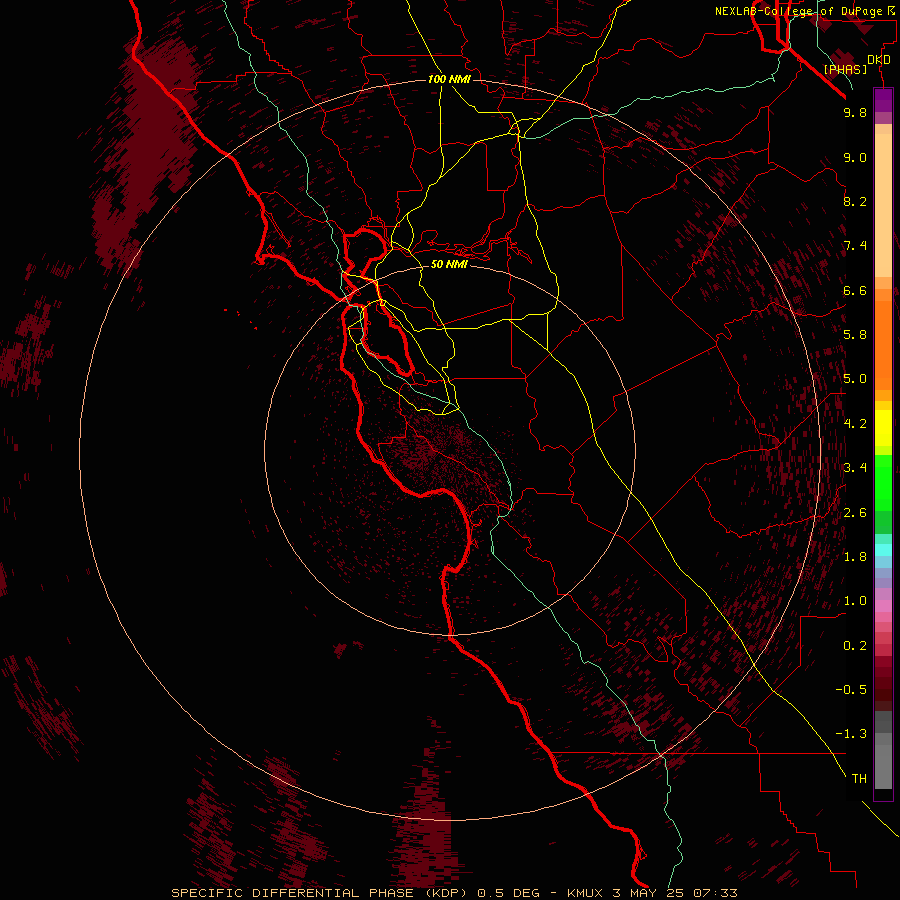Click the 0.2 legend label

(855, 646)
